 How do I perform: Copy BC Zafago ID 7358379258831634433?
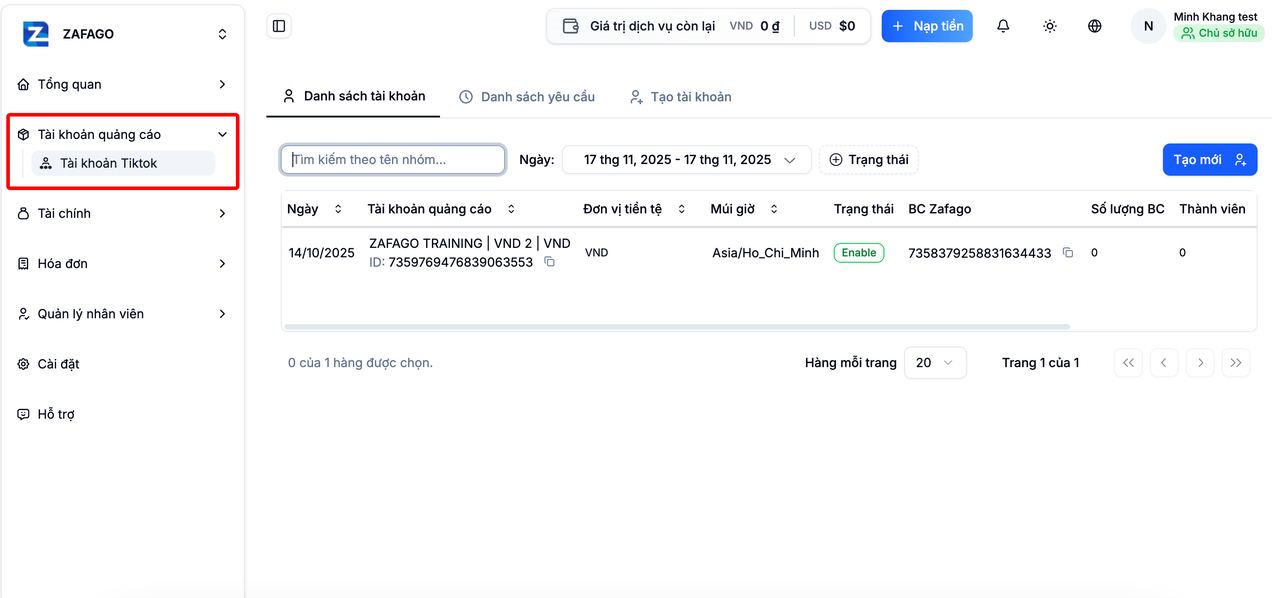1068,253
